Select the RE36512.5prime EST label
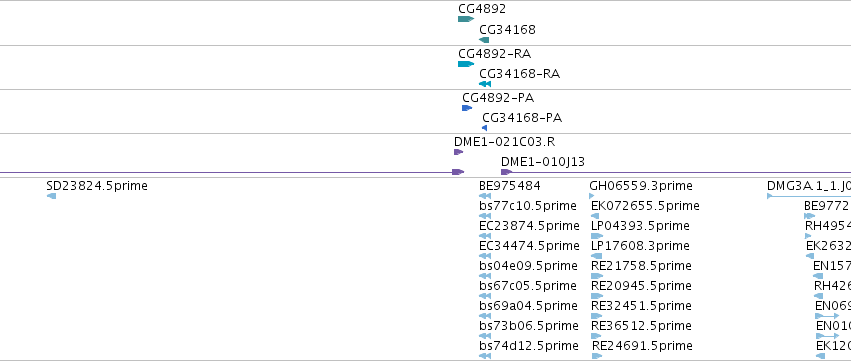The width and height of the screenshot is (851, 361). pyautogui.click(x=642, y=326)
